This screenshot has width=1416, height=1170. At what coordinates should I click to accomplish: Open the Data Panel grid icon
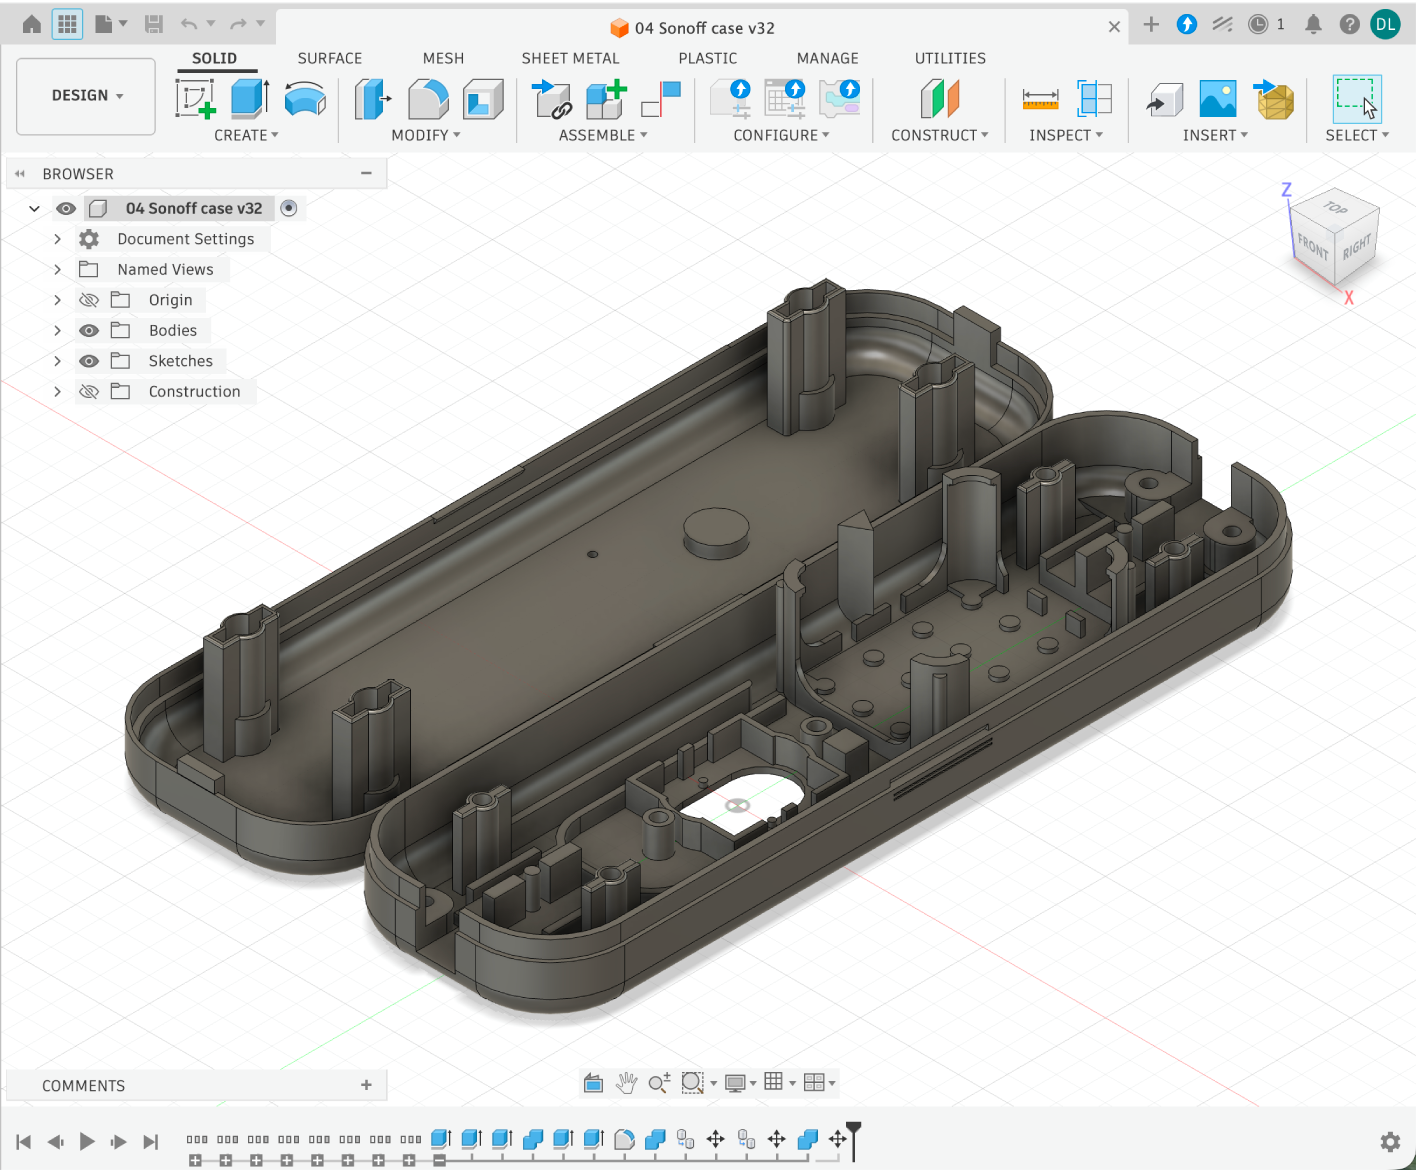(x=67, y=24)
